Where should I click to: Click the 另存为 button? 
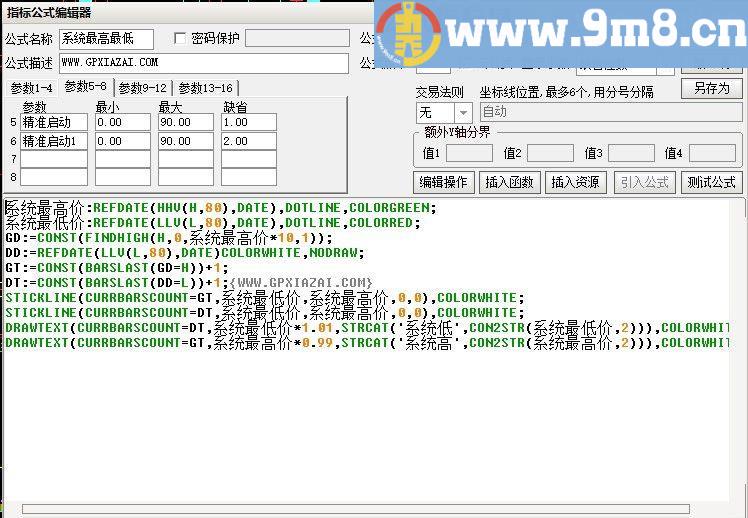click(712, 89)
